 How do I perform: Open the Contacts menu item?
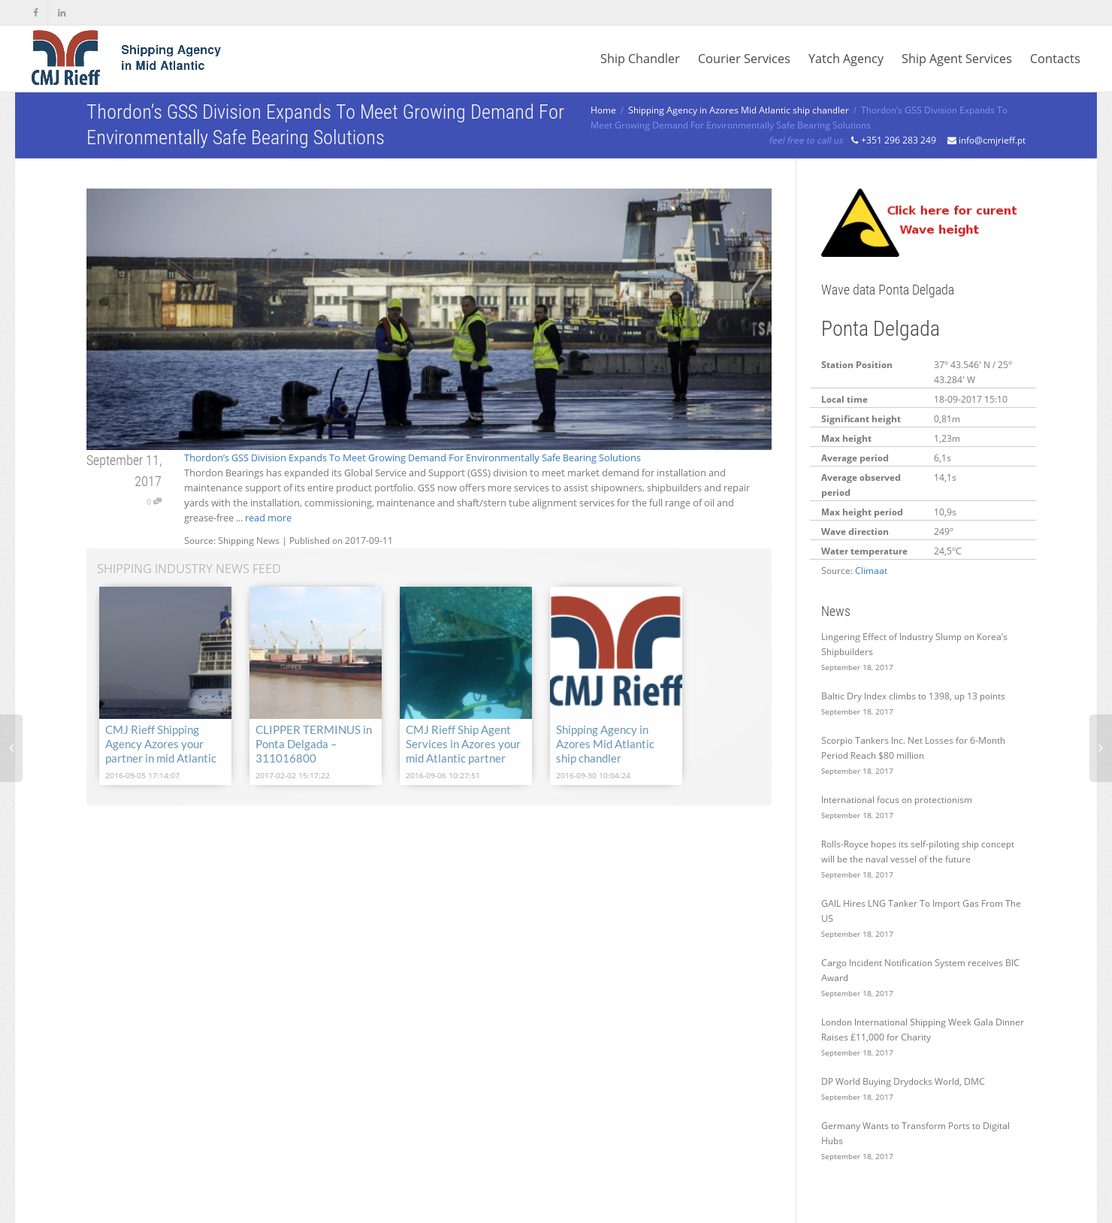1055,59
